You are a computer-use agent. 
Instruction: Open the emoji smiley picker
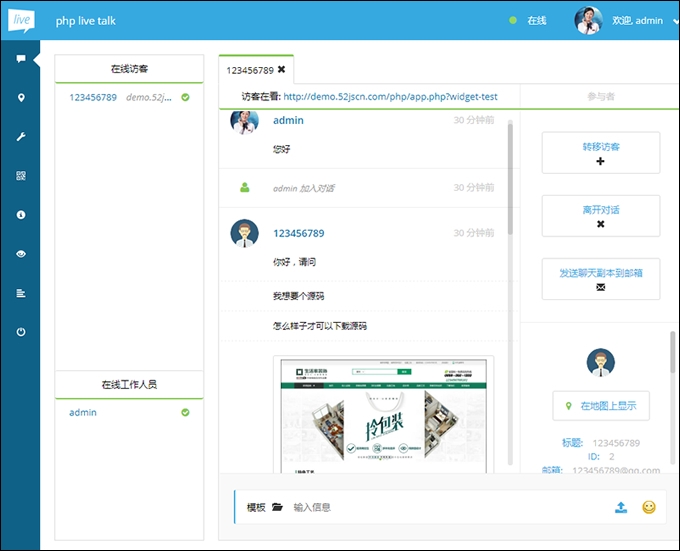point(649,507)
